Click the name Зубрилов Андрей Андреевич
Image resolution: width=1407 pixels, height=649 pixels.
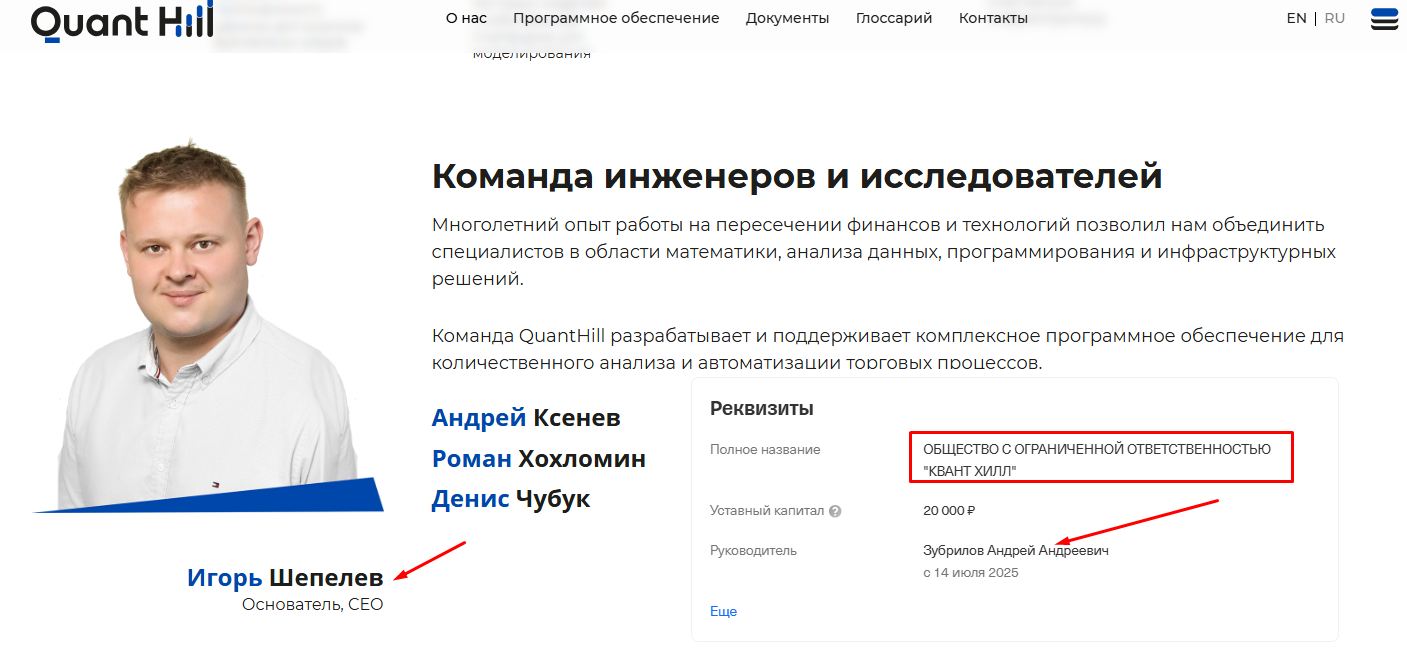click(x=1016, y=550)
